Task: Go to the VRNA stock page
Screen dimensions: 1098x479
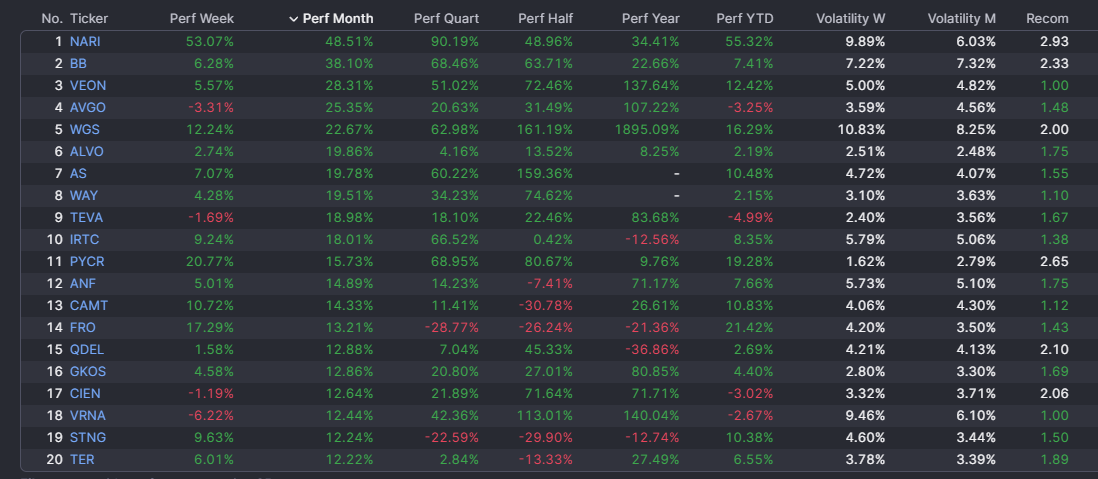Action: 87,416
